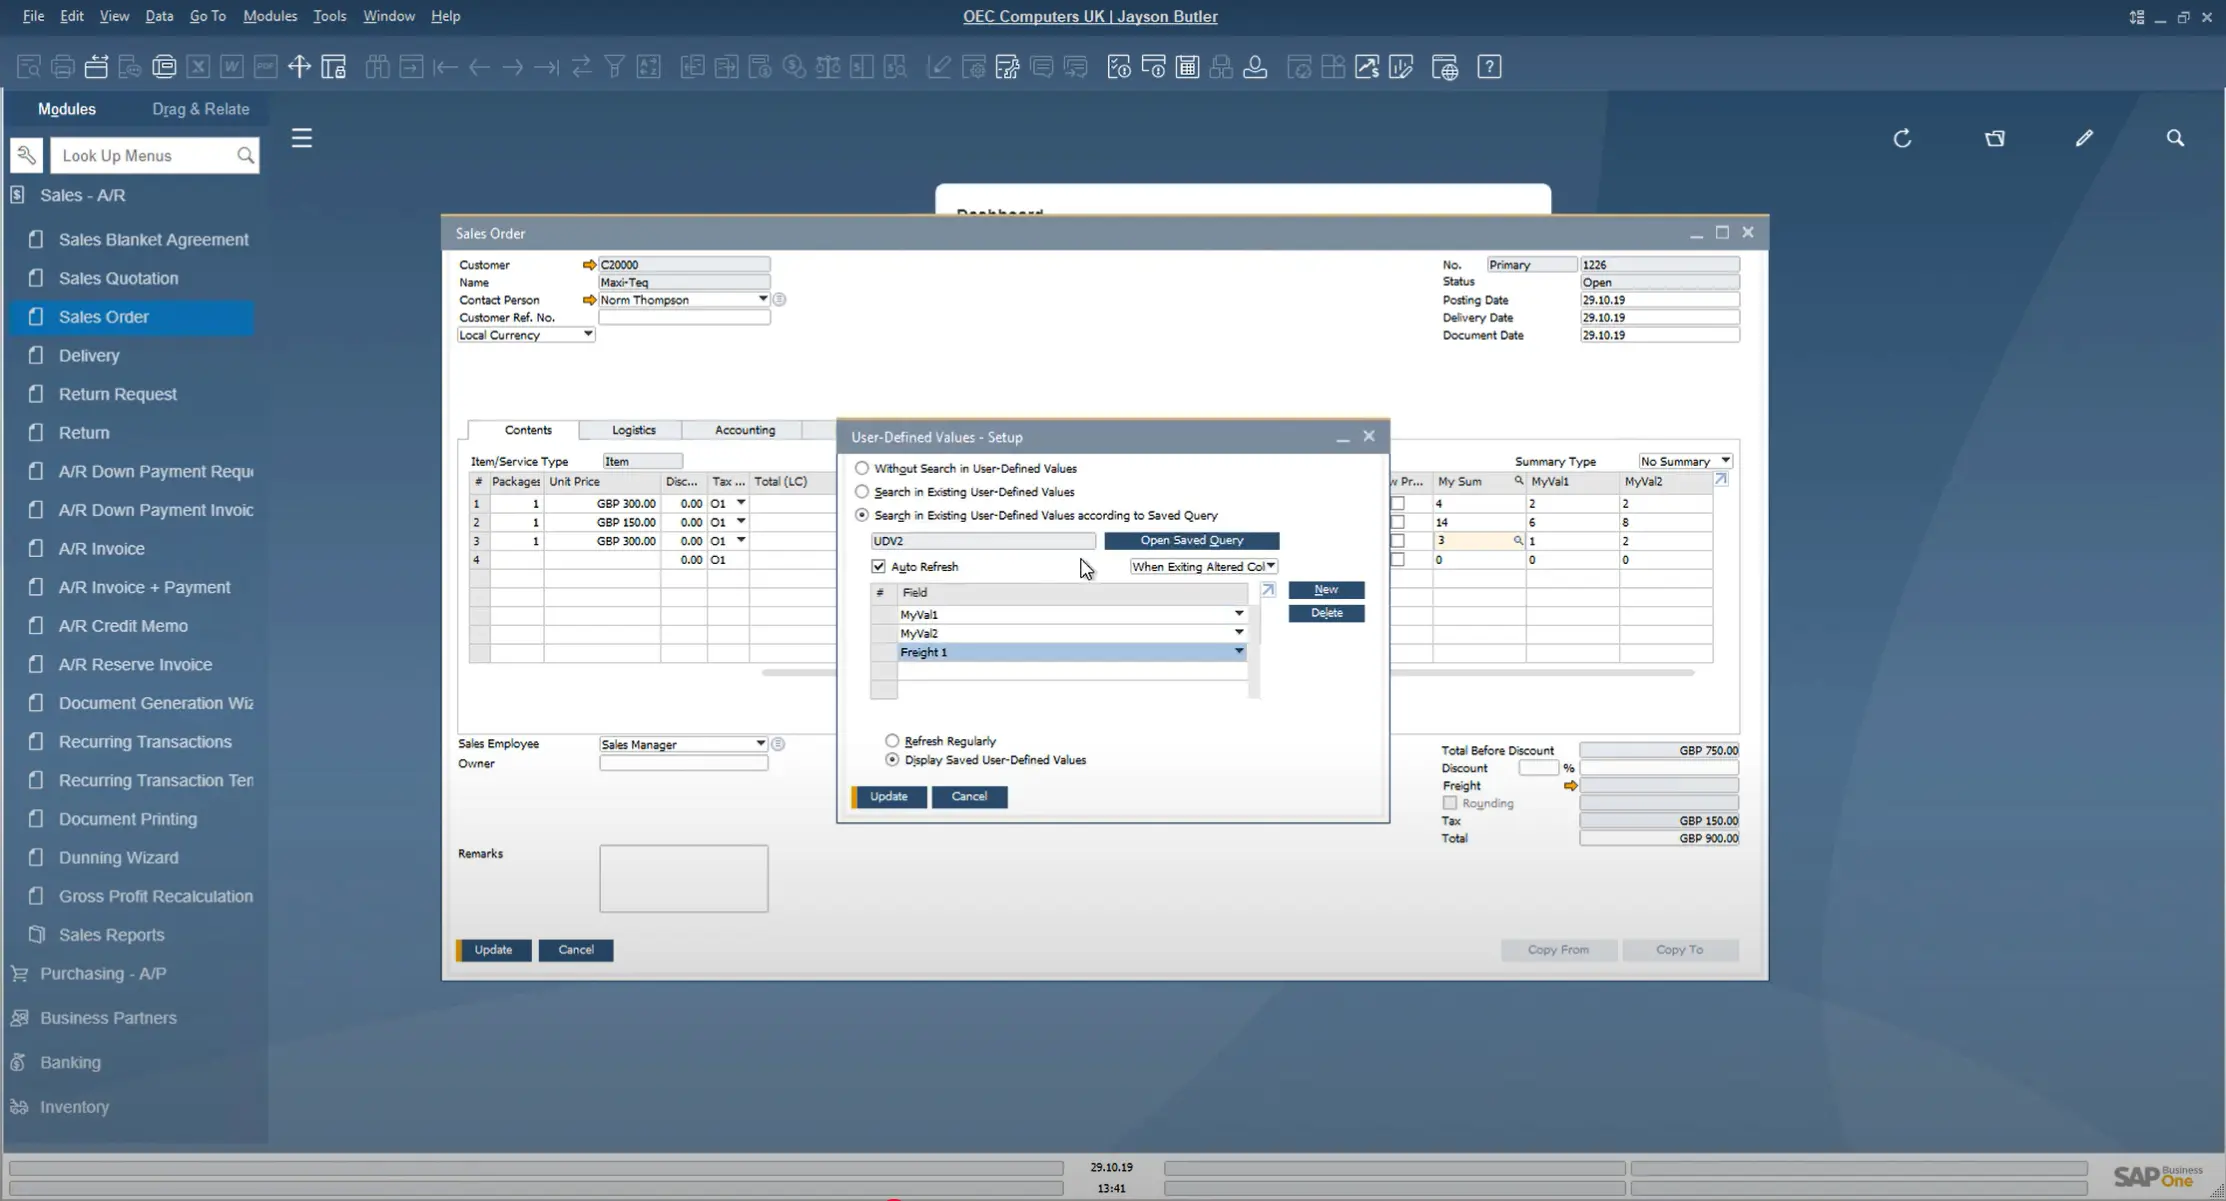
Task: Click the Find binoculars toolbar icon
Action: tap(377, 67)
